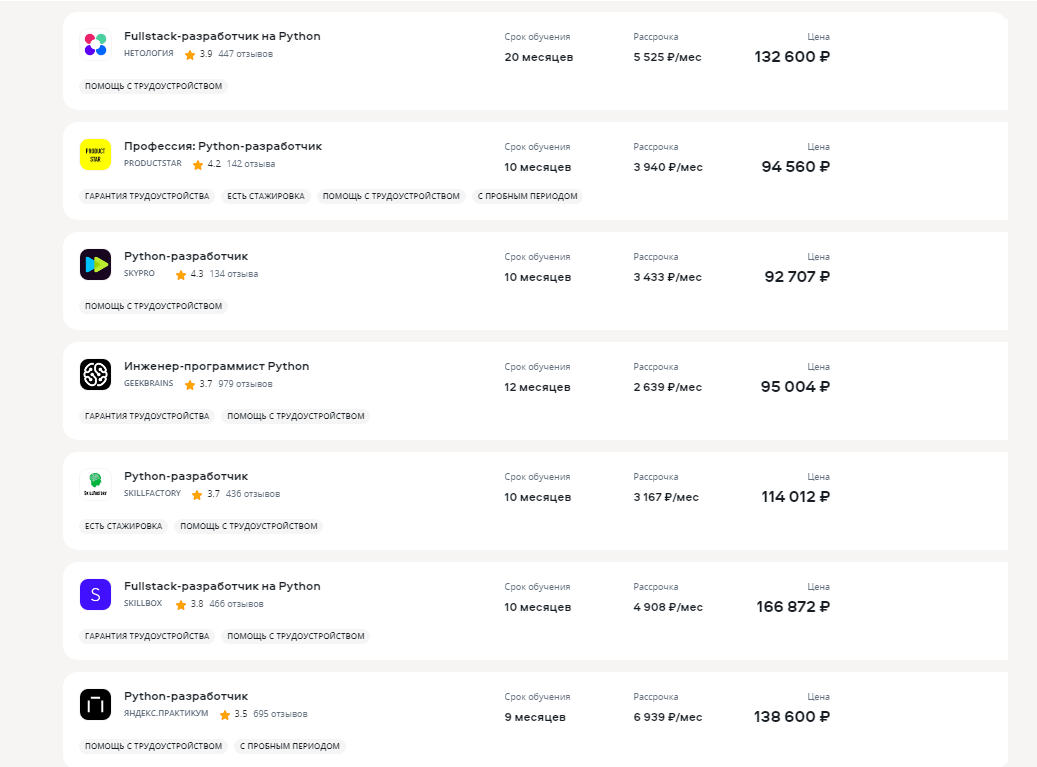Viewport: 1037px width, 767px height.
Task: Click the GeekBrains brain logo icon
Action: (95, 375)
